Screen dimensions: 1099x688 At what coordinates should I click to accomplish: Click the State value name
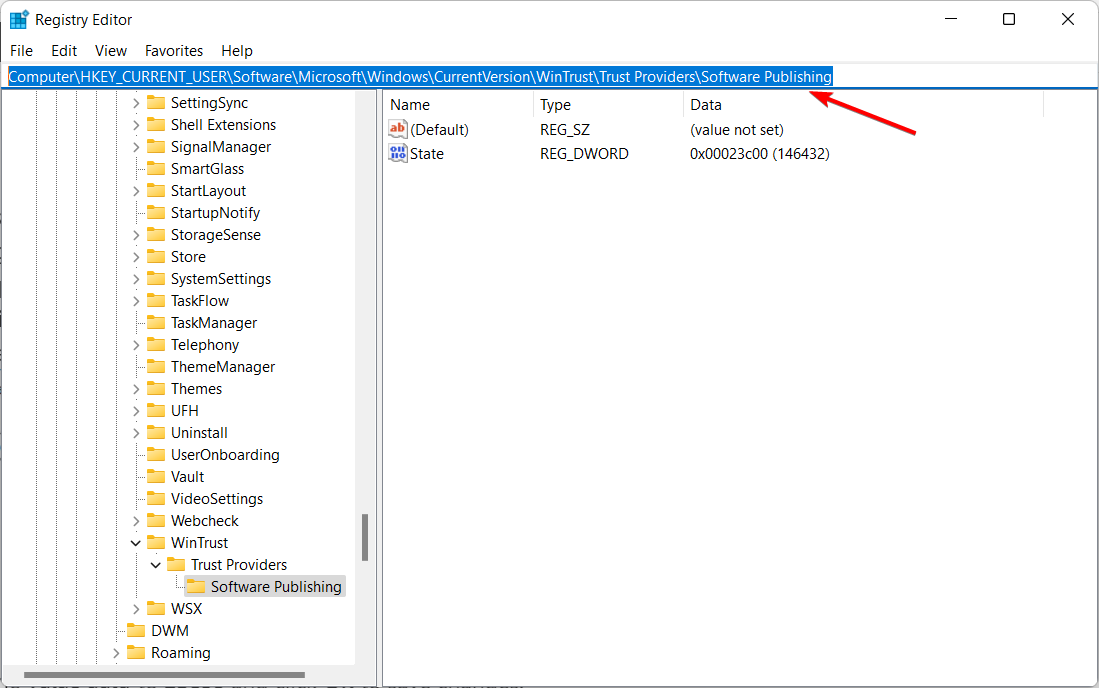click(427, 153)
